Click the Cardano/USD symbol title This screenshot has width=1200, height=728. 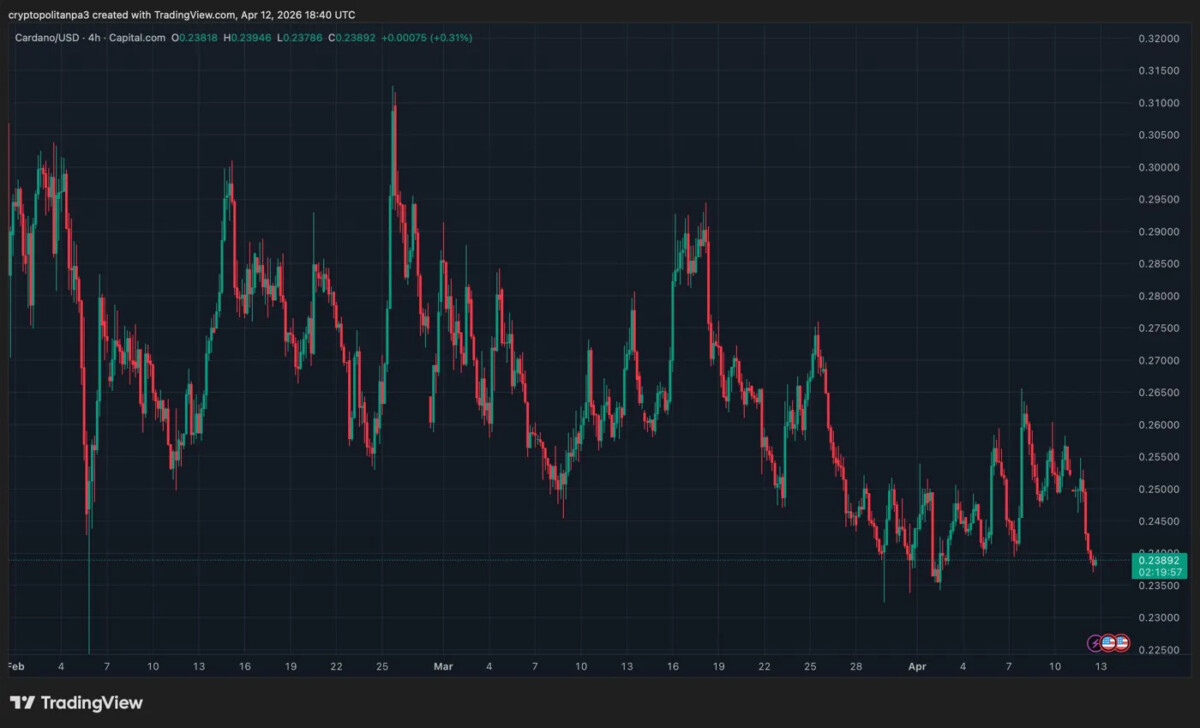click(47, 38)
